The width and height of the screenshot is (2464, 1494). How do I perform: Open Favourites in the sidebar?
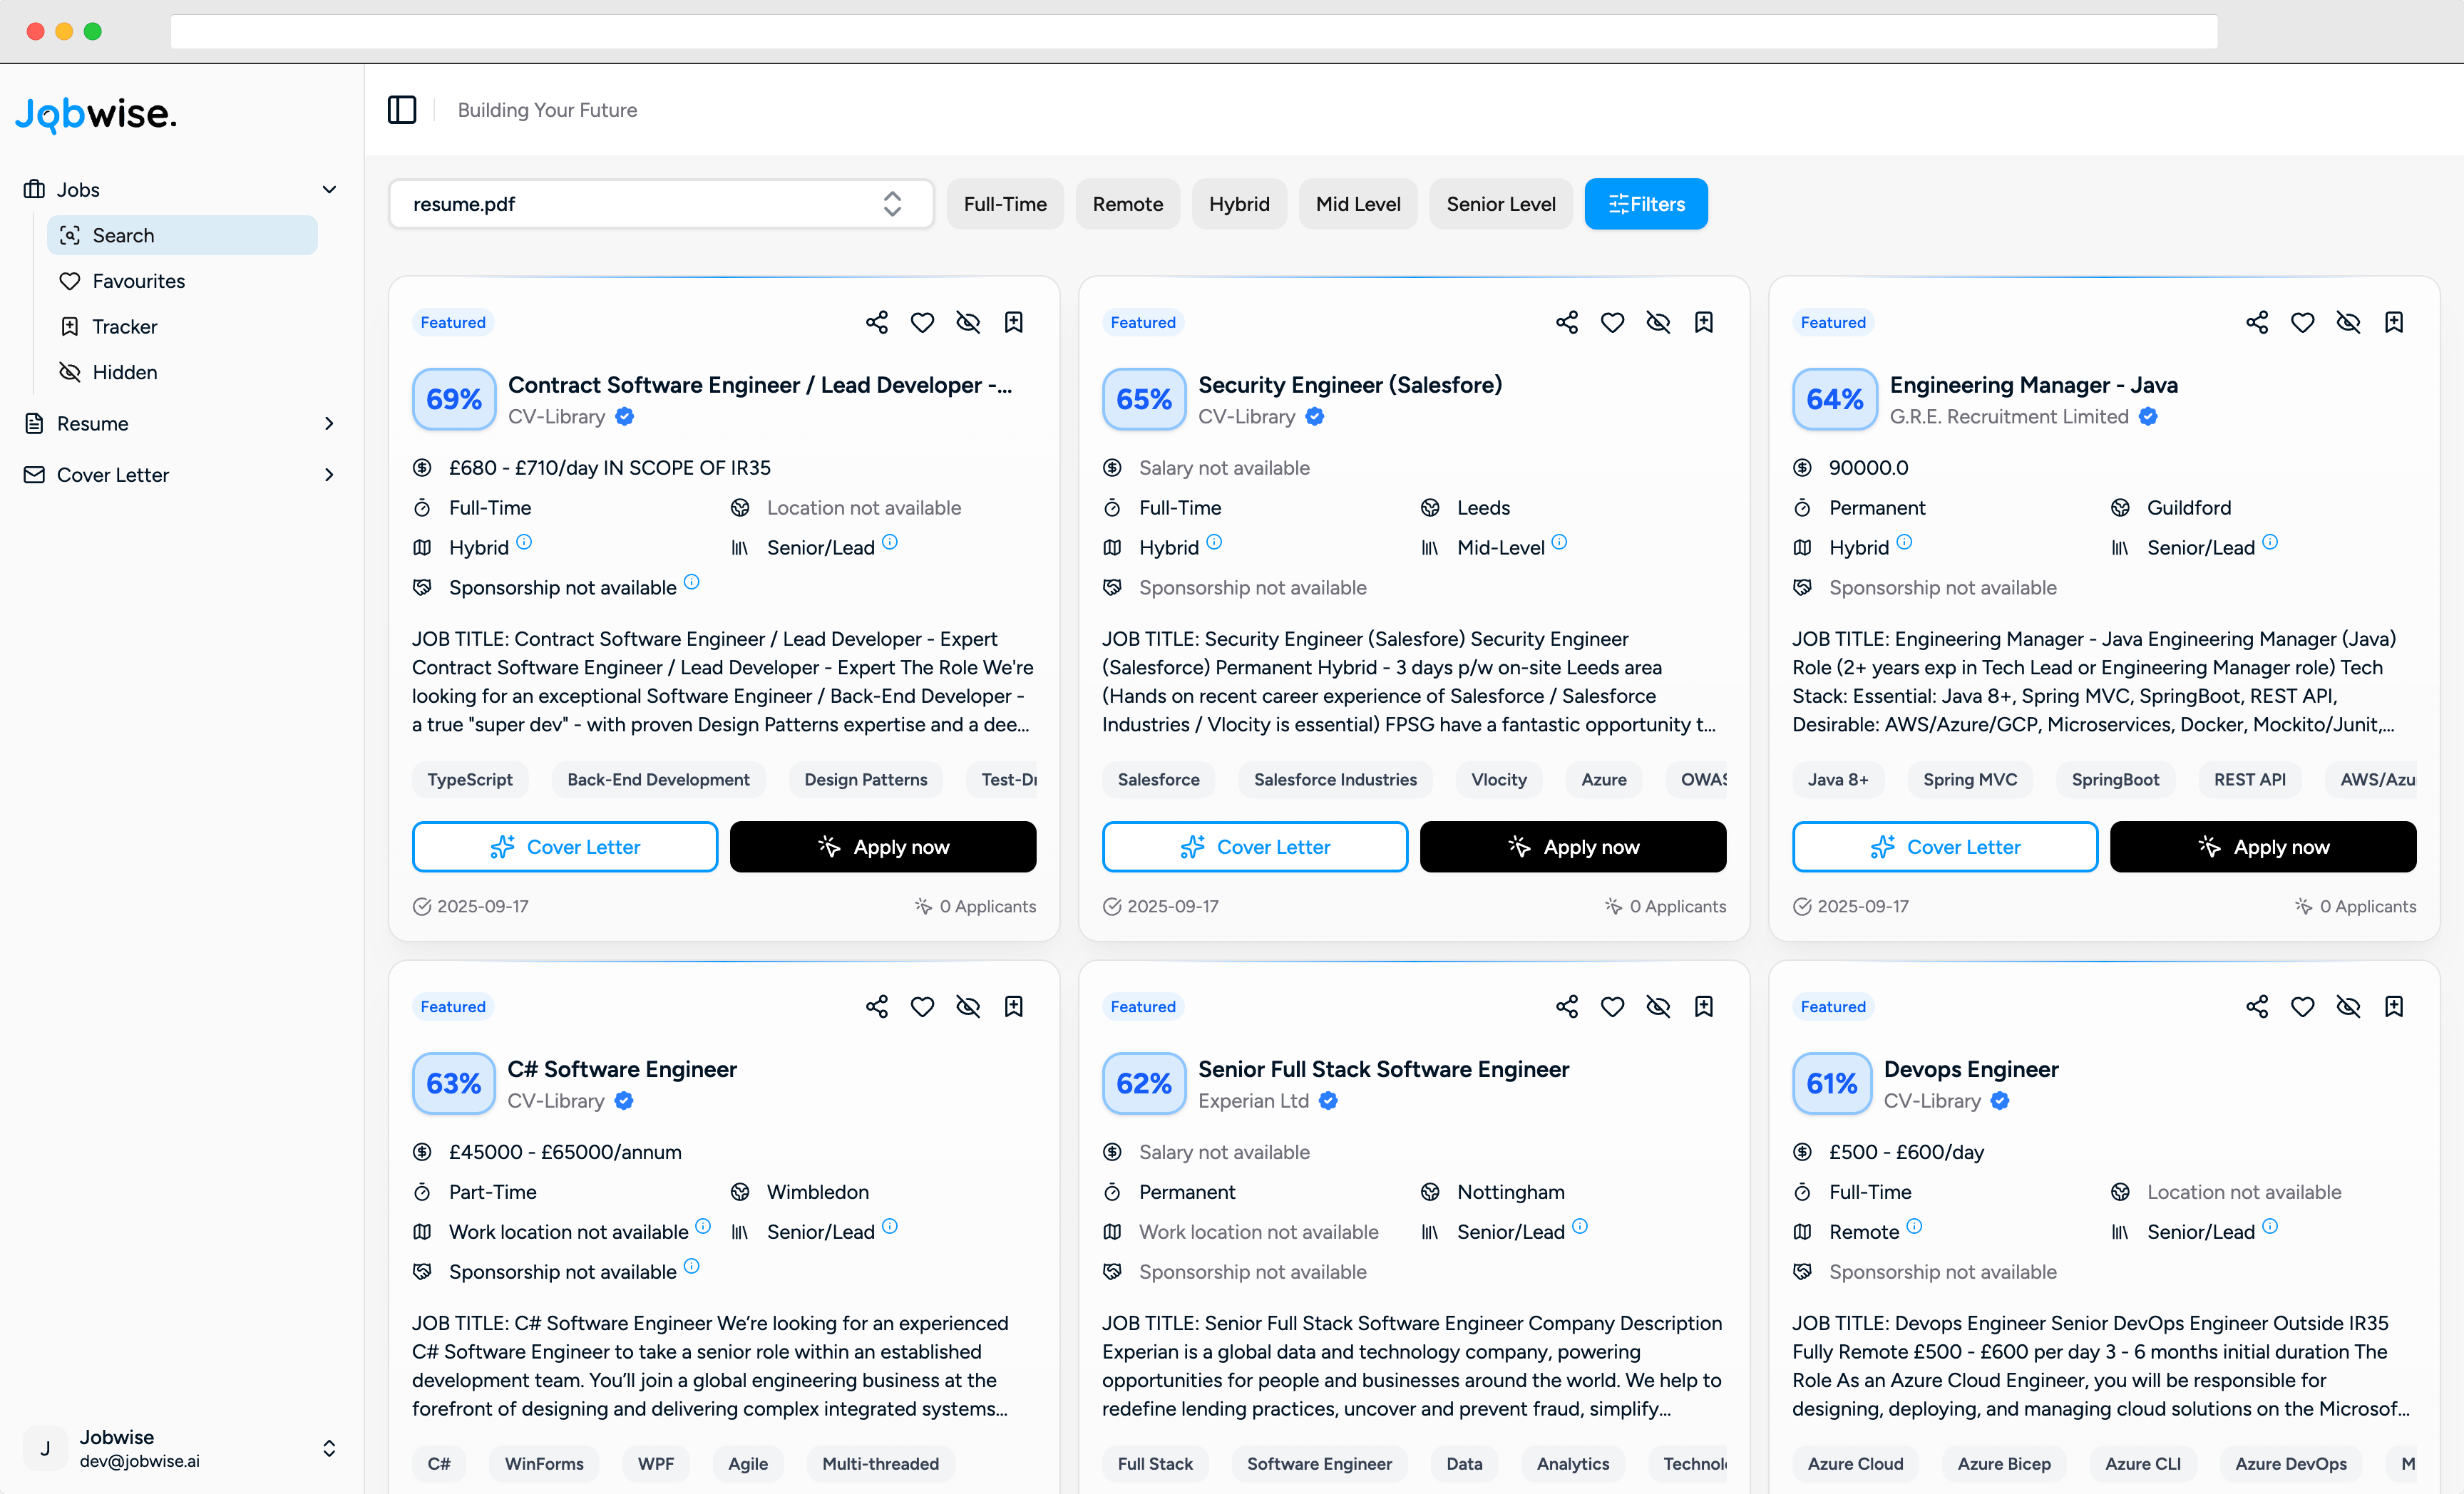pyautogui.click(x=182, y=281)
